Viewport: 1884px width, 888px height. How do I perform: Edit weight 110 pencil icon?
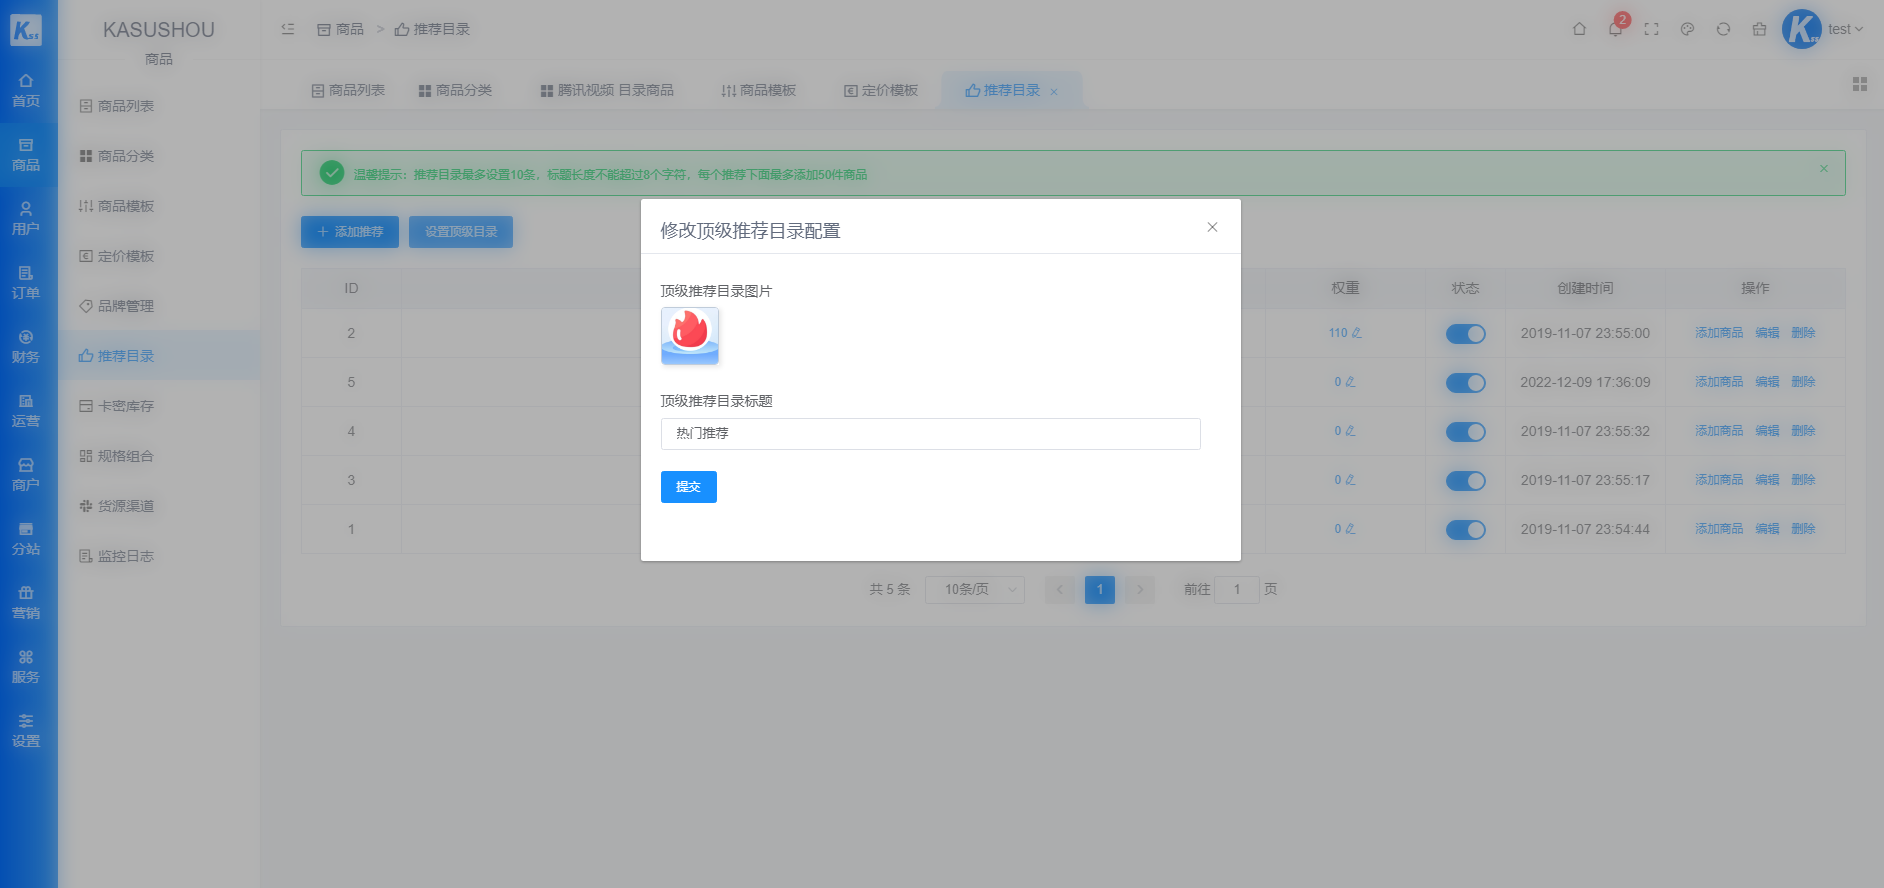pyautogui.click(x=1356, y=333)
